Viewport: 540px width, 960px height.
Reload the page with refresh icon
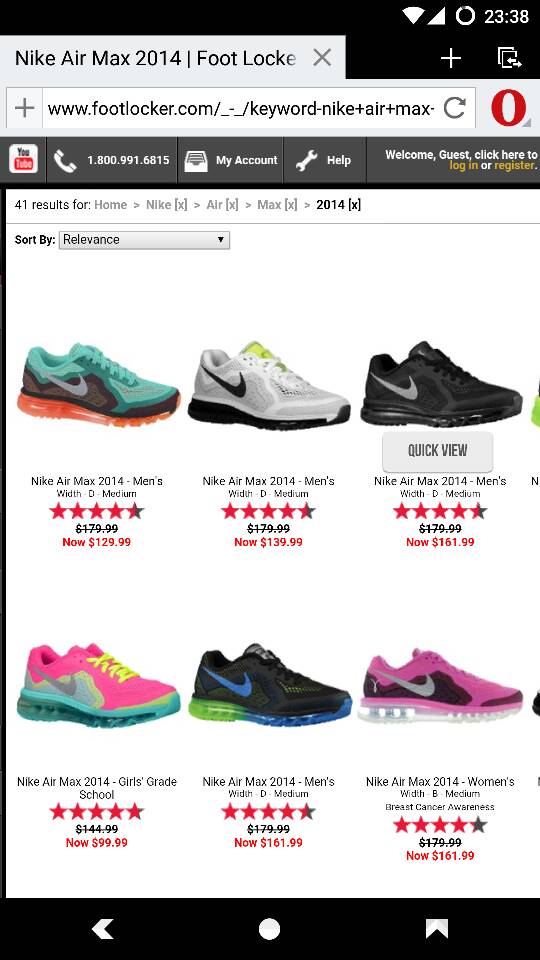pos(454,108)
